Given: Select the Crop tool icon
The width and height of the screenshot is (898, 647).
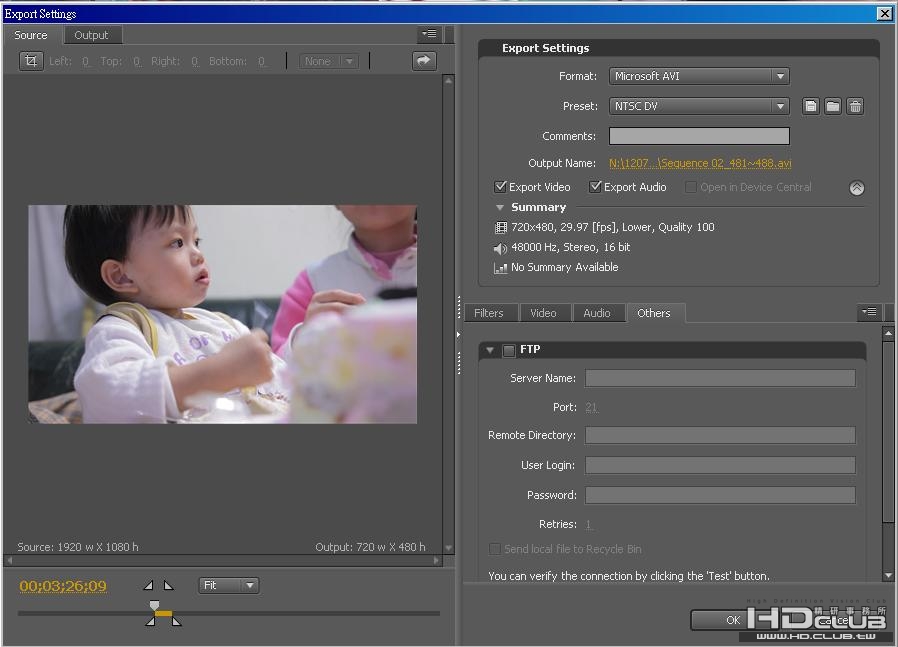Looking at the screenshot, I should 31,61.
